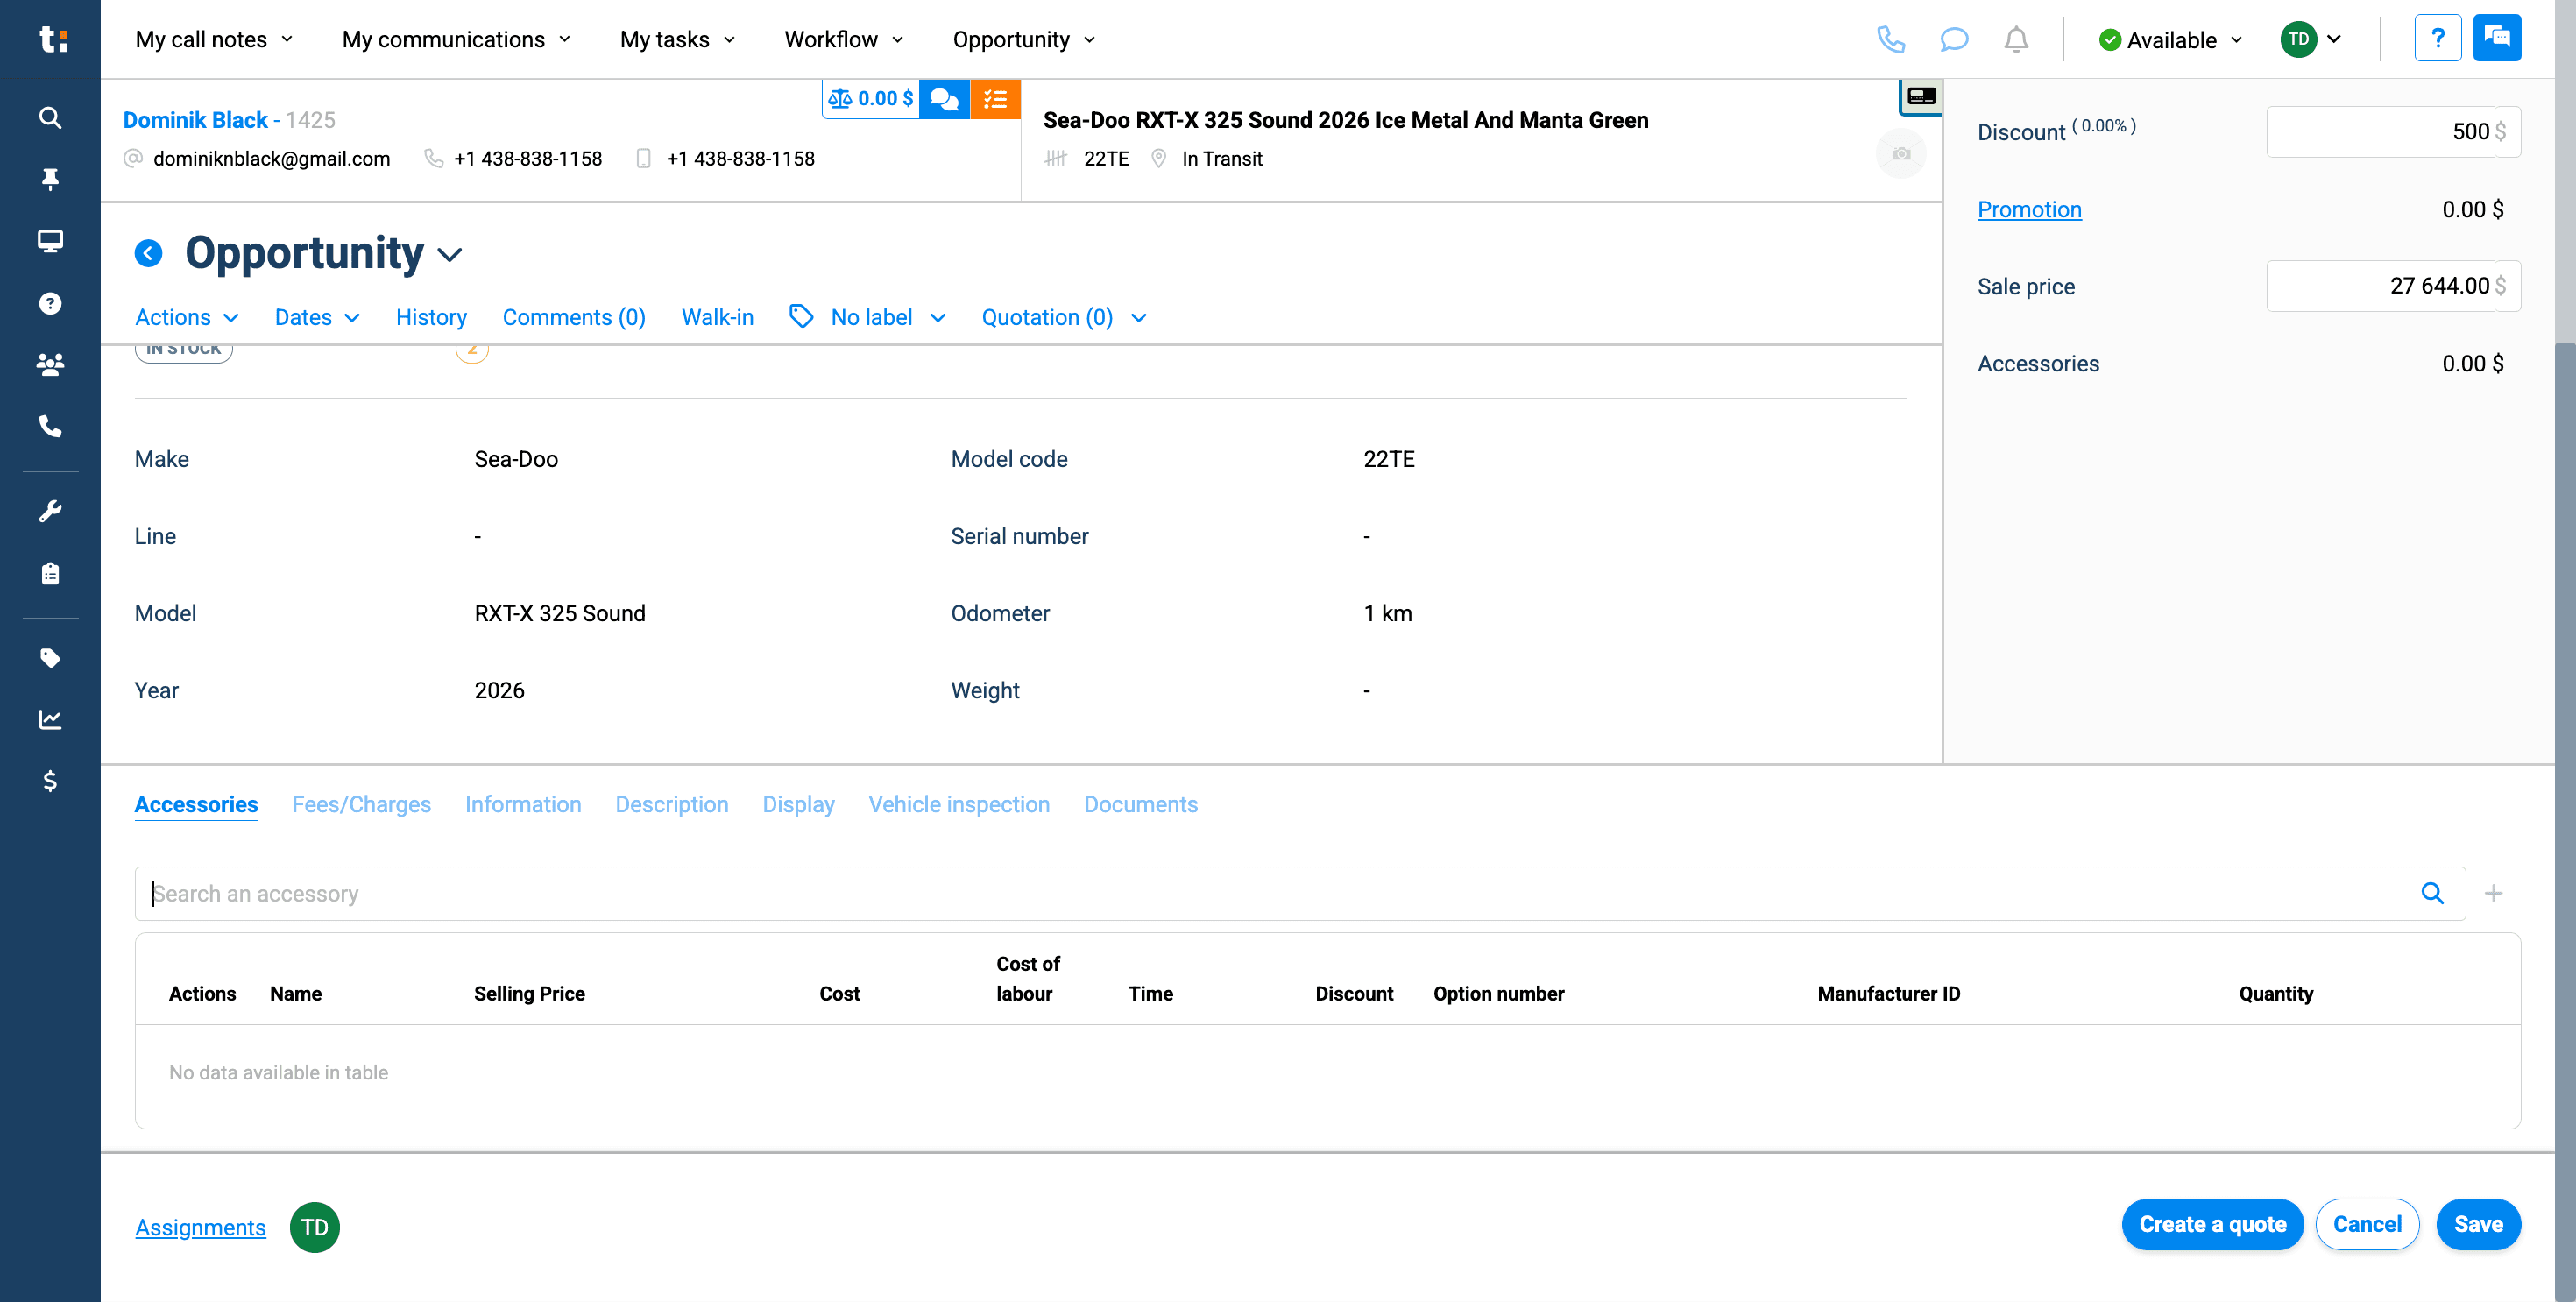
Task: Click the phone call icon in top bar
Action: point(1891,39)
